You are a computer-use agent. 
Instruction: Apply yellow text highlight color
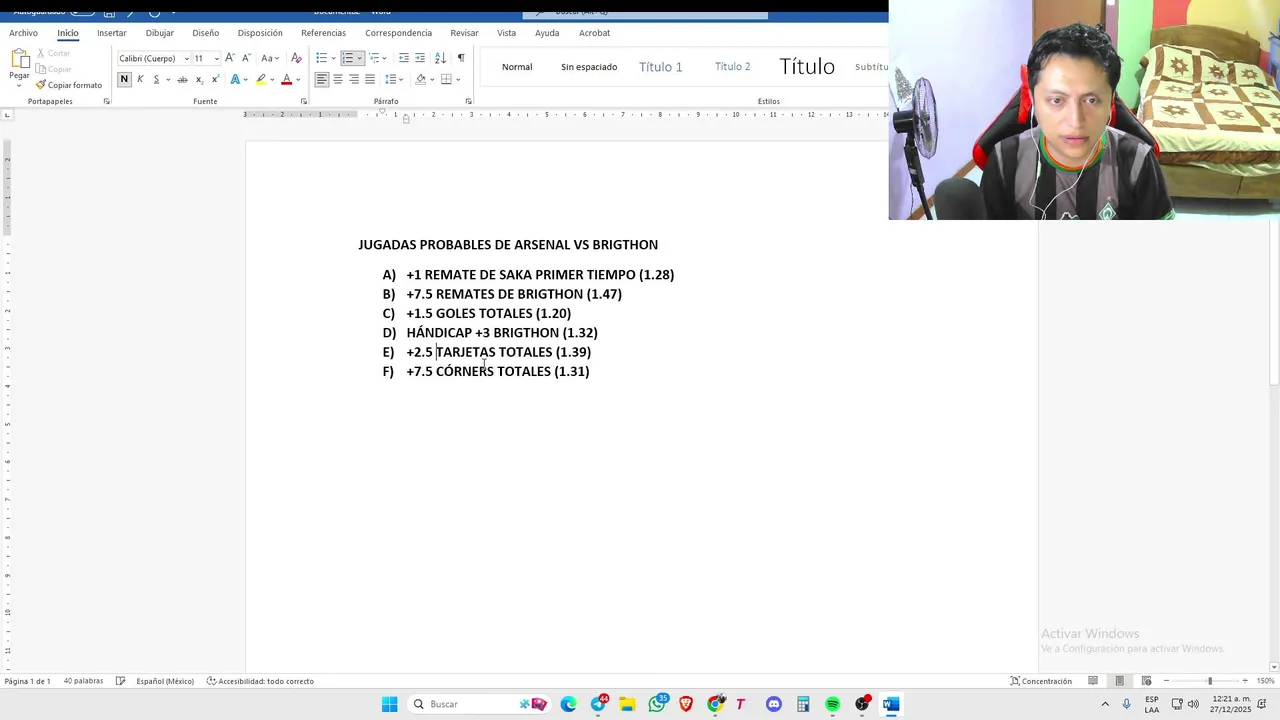click(x=261, y=79)
